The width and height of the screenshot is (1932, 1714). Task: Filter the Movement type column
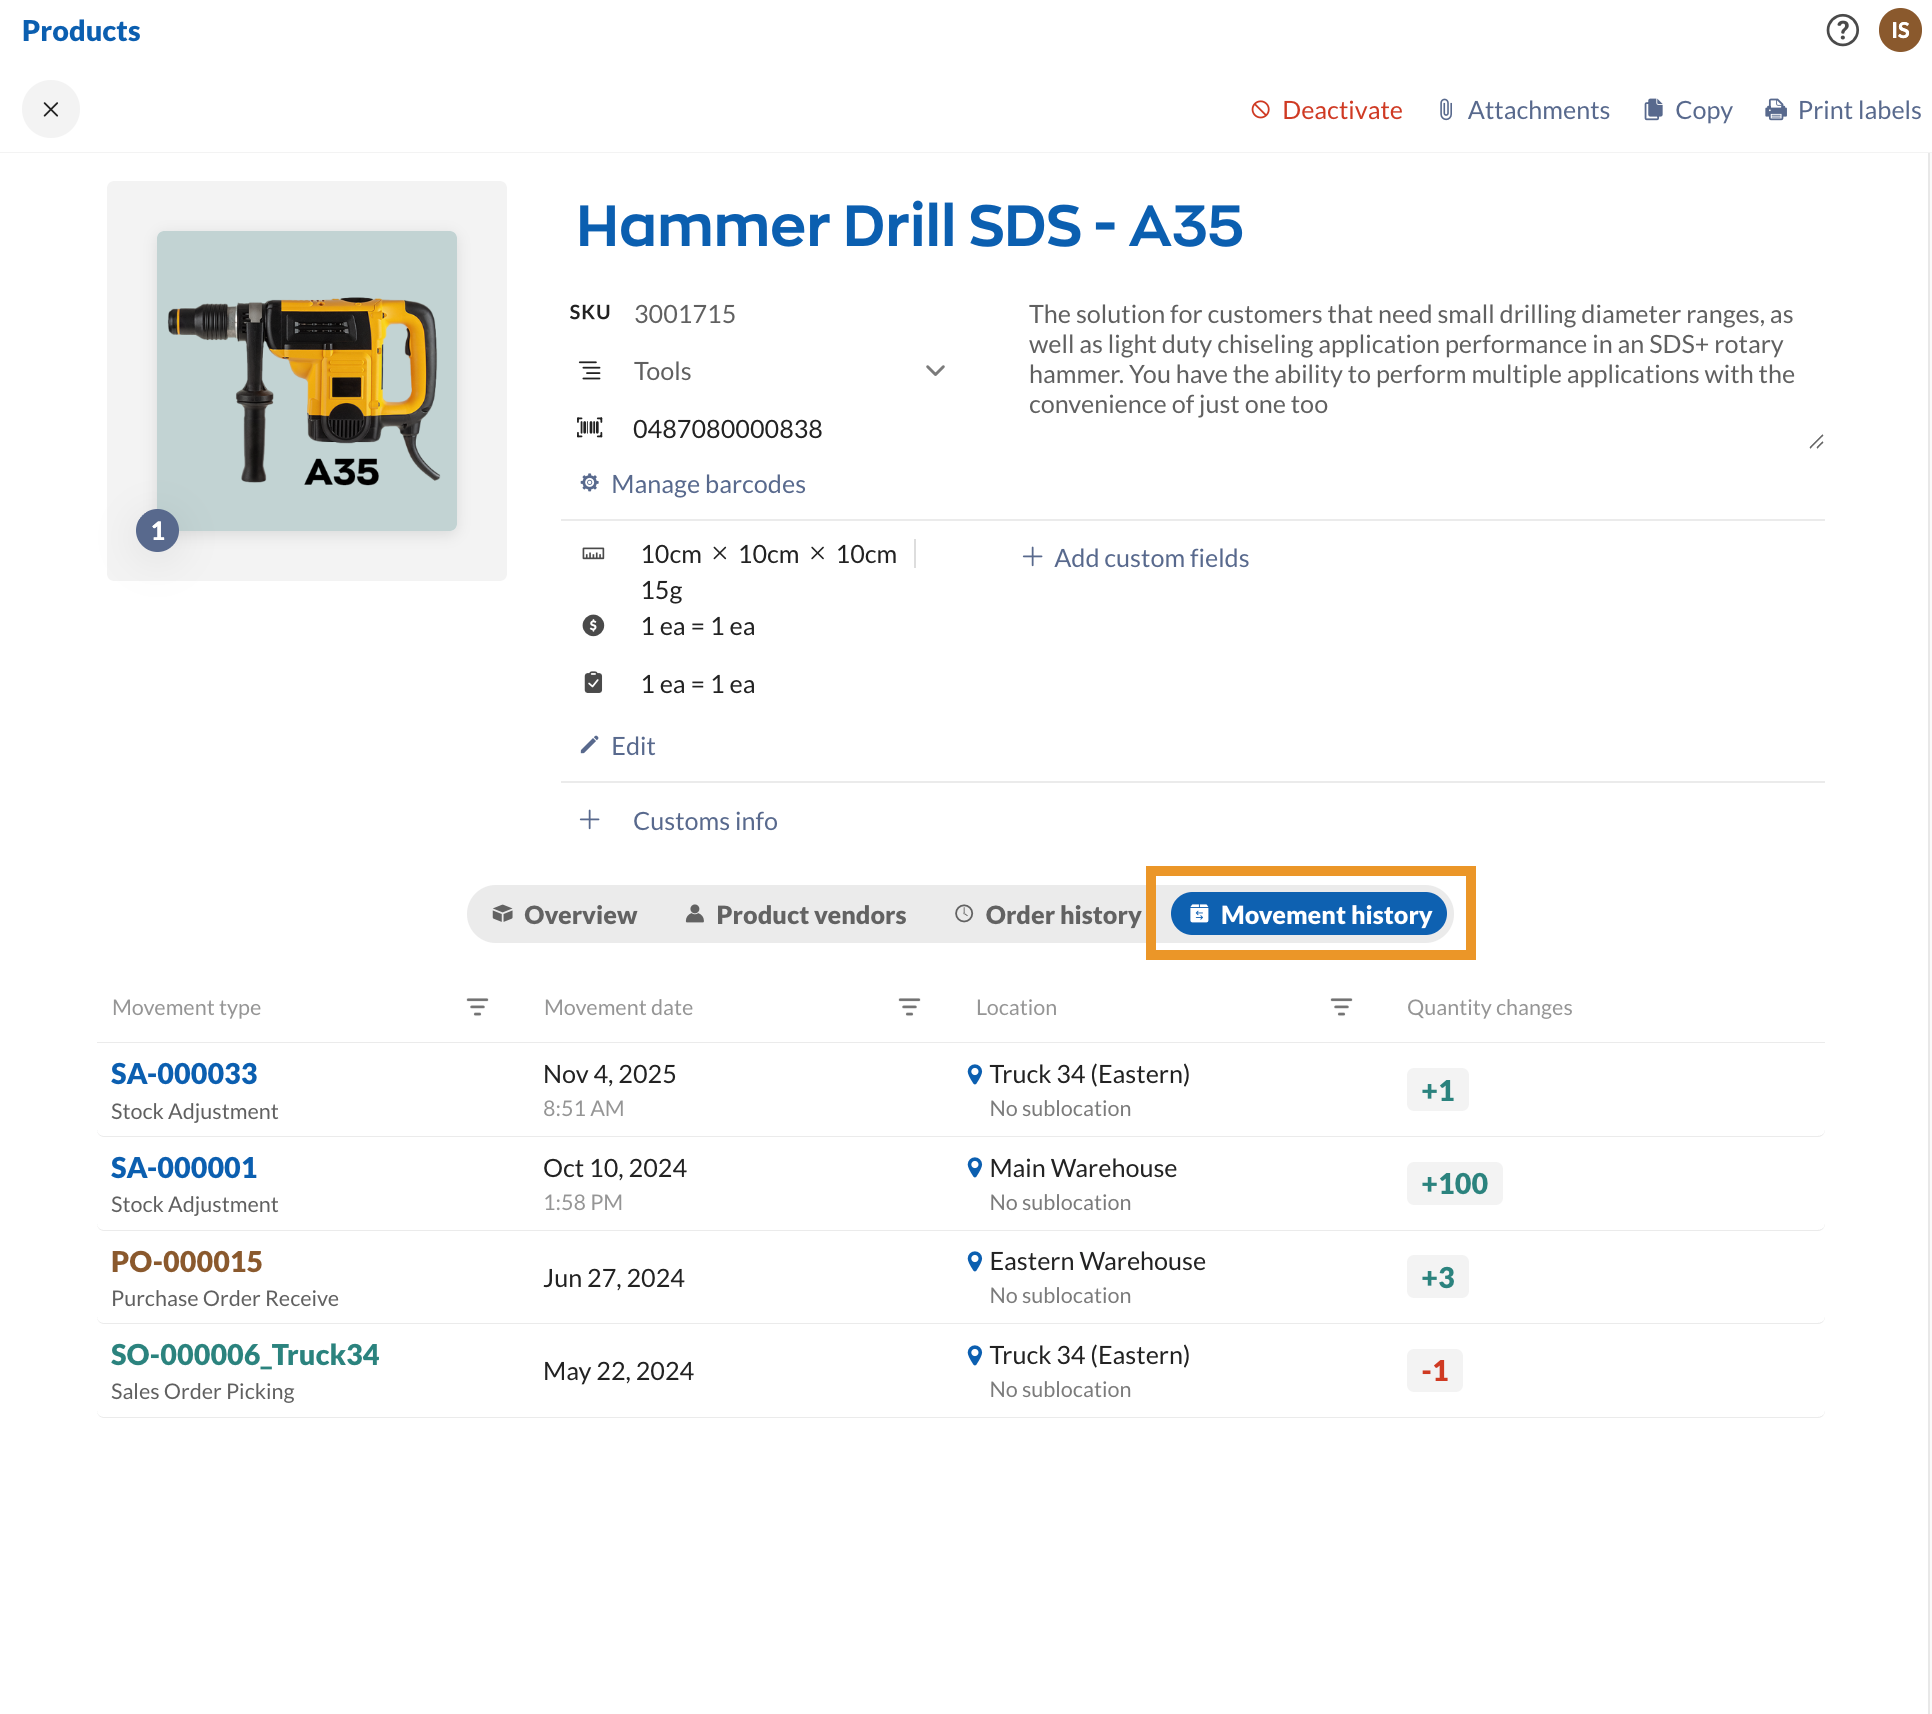click(477, 1007)
